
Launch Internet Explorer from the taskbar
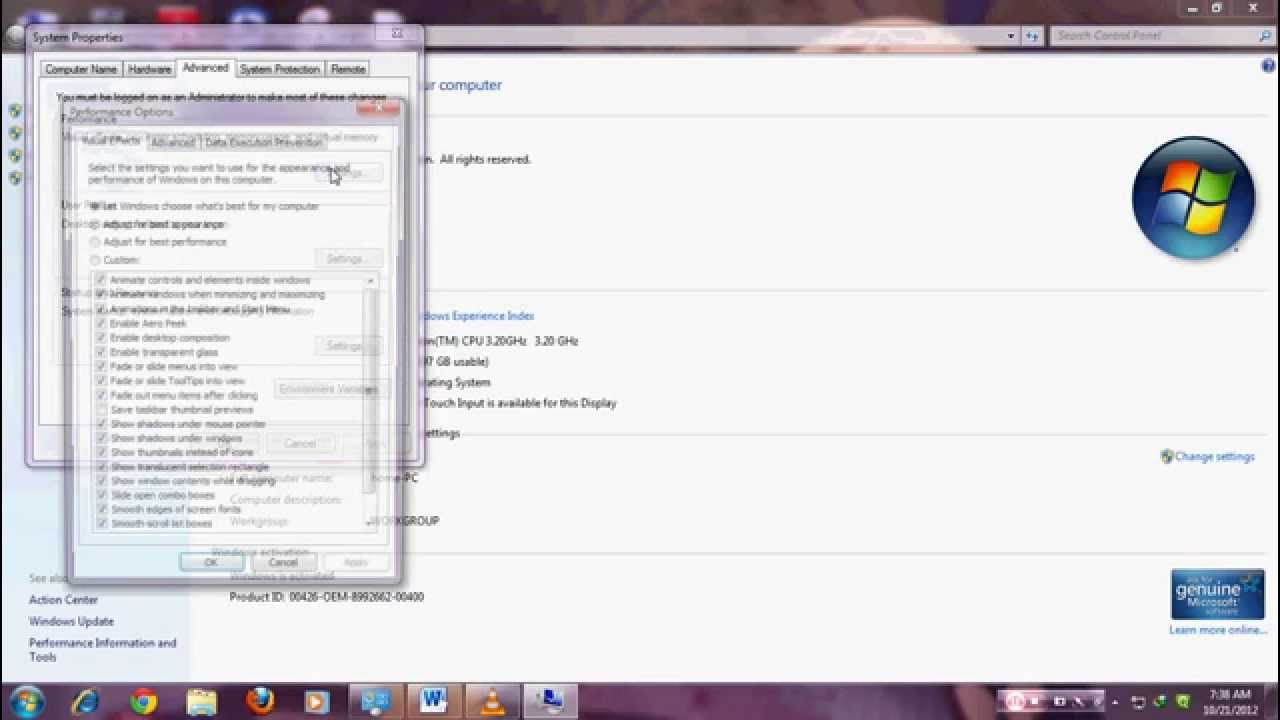[x=86, y=702]
